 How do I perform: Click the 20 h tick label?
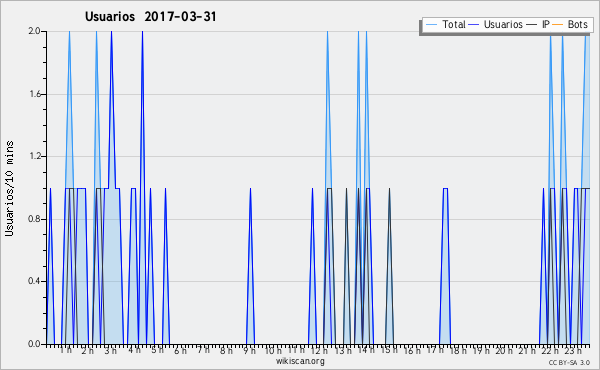click(x=504, y=351)
